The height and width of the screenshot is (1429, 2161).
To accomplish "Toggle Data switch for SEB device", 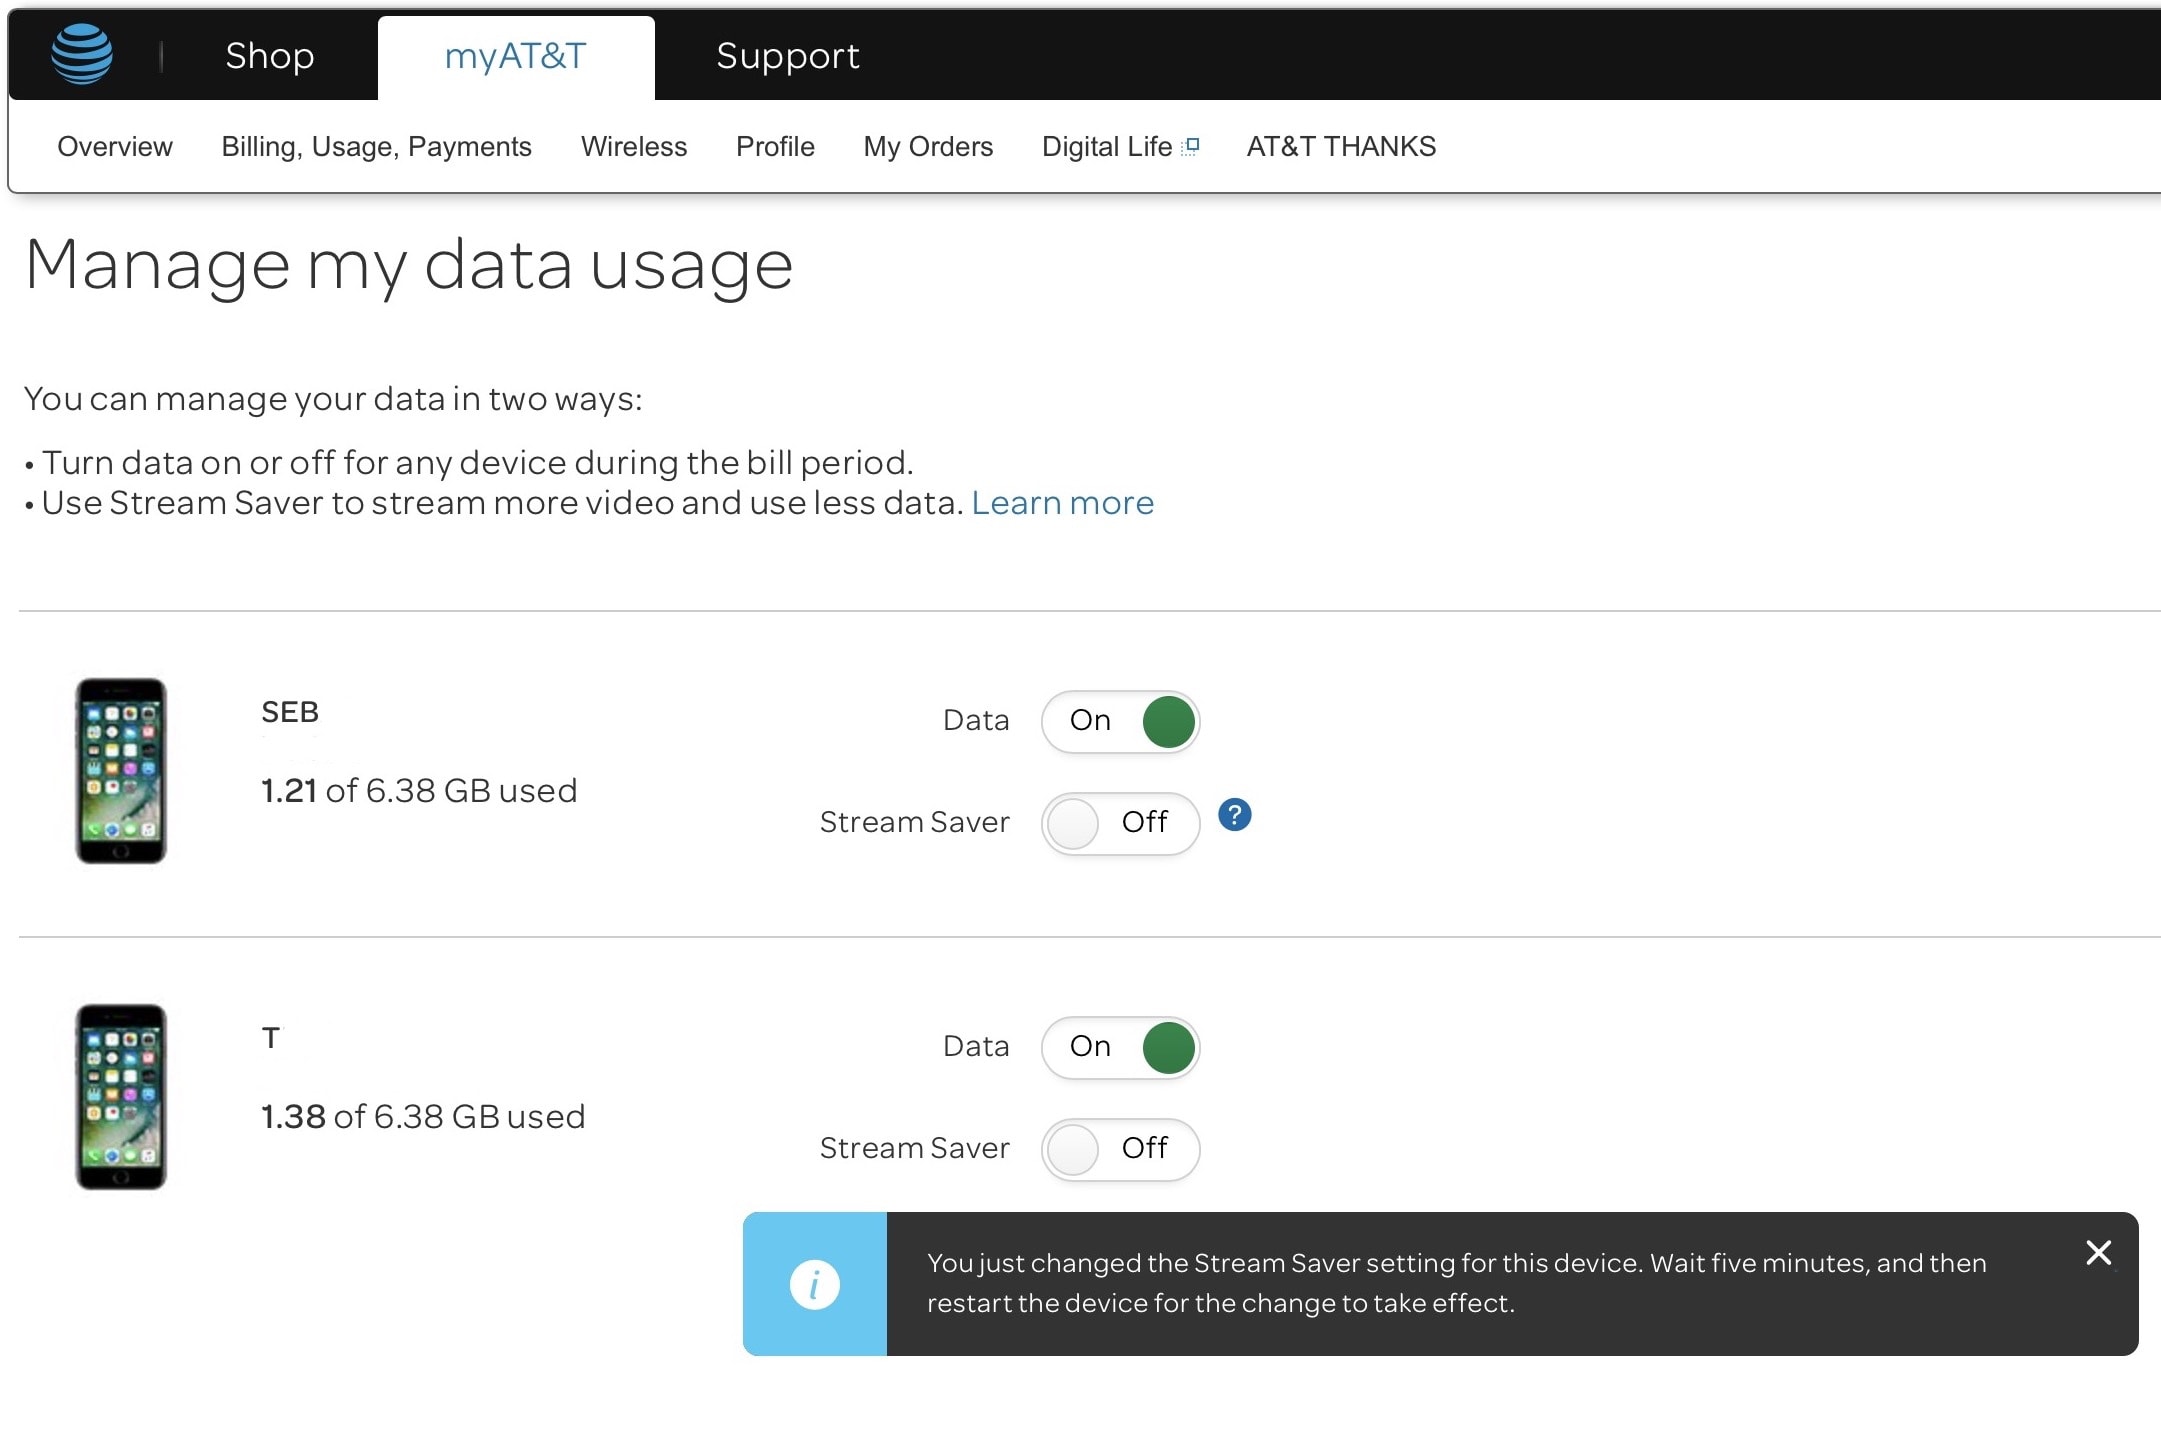I will pyautogui.click(x=1120, y=721).
